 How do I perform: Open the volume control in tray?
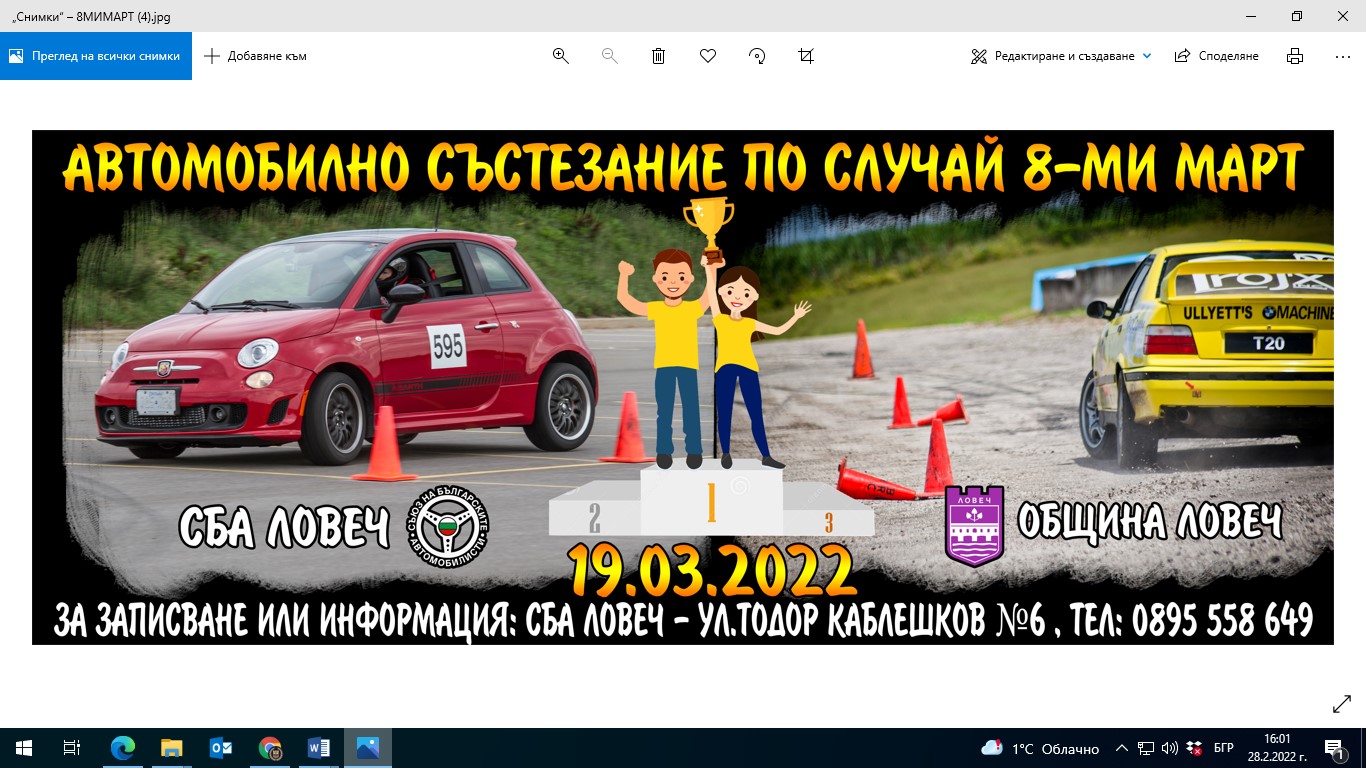[x=1169, y=748]
